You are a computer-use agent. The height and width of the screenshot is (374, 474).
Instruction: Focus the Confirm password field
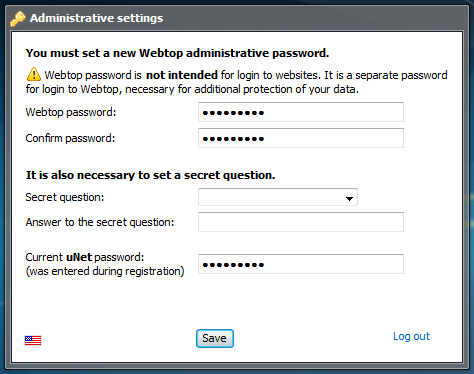(301, 138)
